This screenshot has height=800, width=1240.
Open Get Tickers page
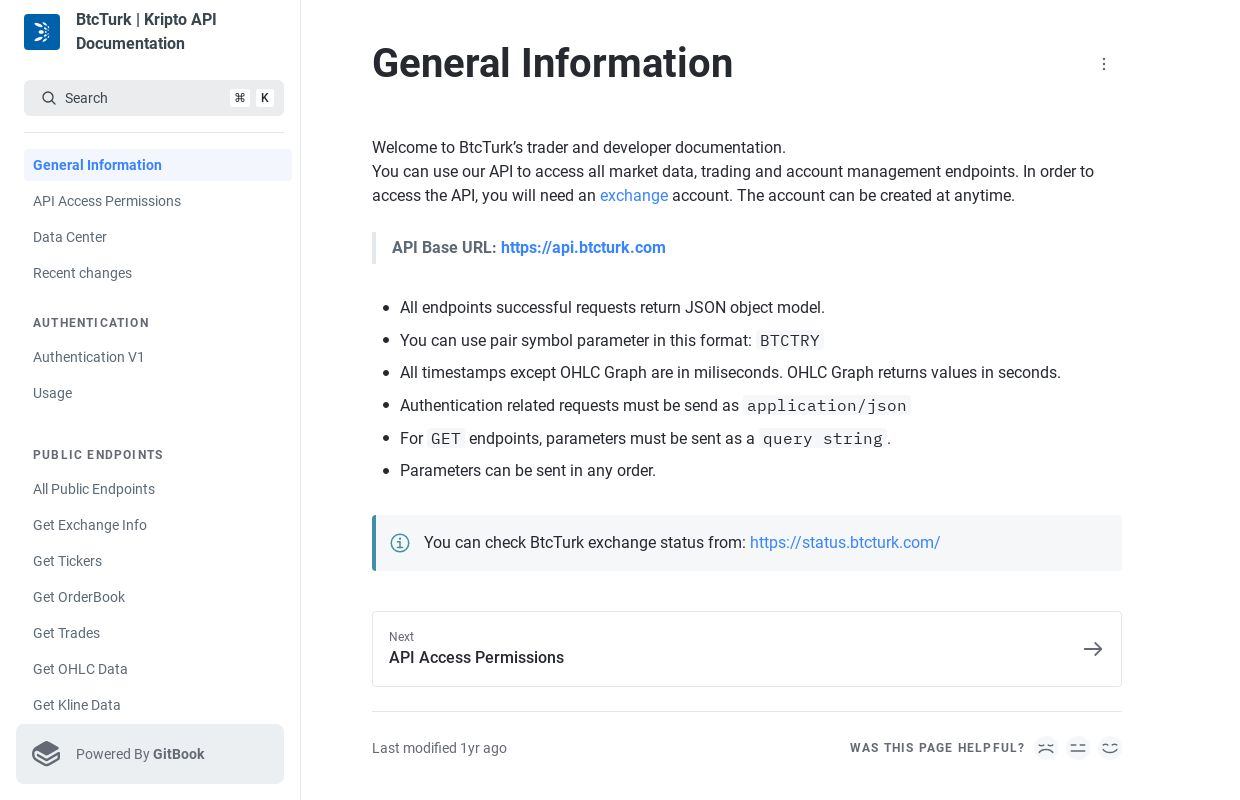click(x=158, y=561)
